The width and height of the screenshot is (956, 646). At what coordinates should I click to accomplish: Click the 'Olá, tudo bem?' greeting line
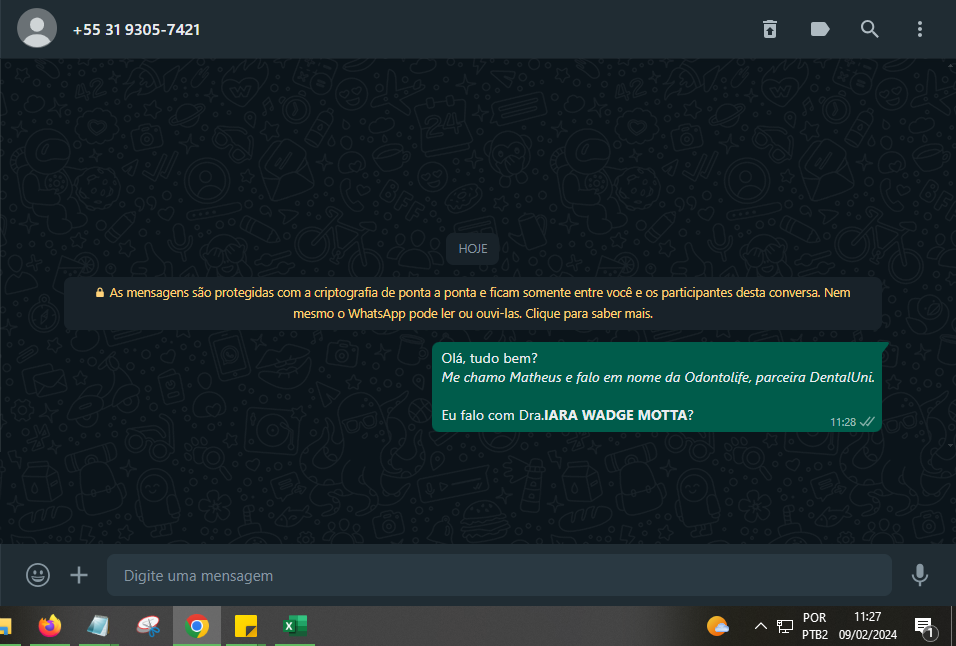point(489,358)
